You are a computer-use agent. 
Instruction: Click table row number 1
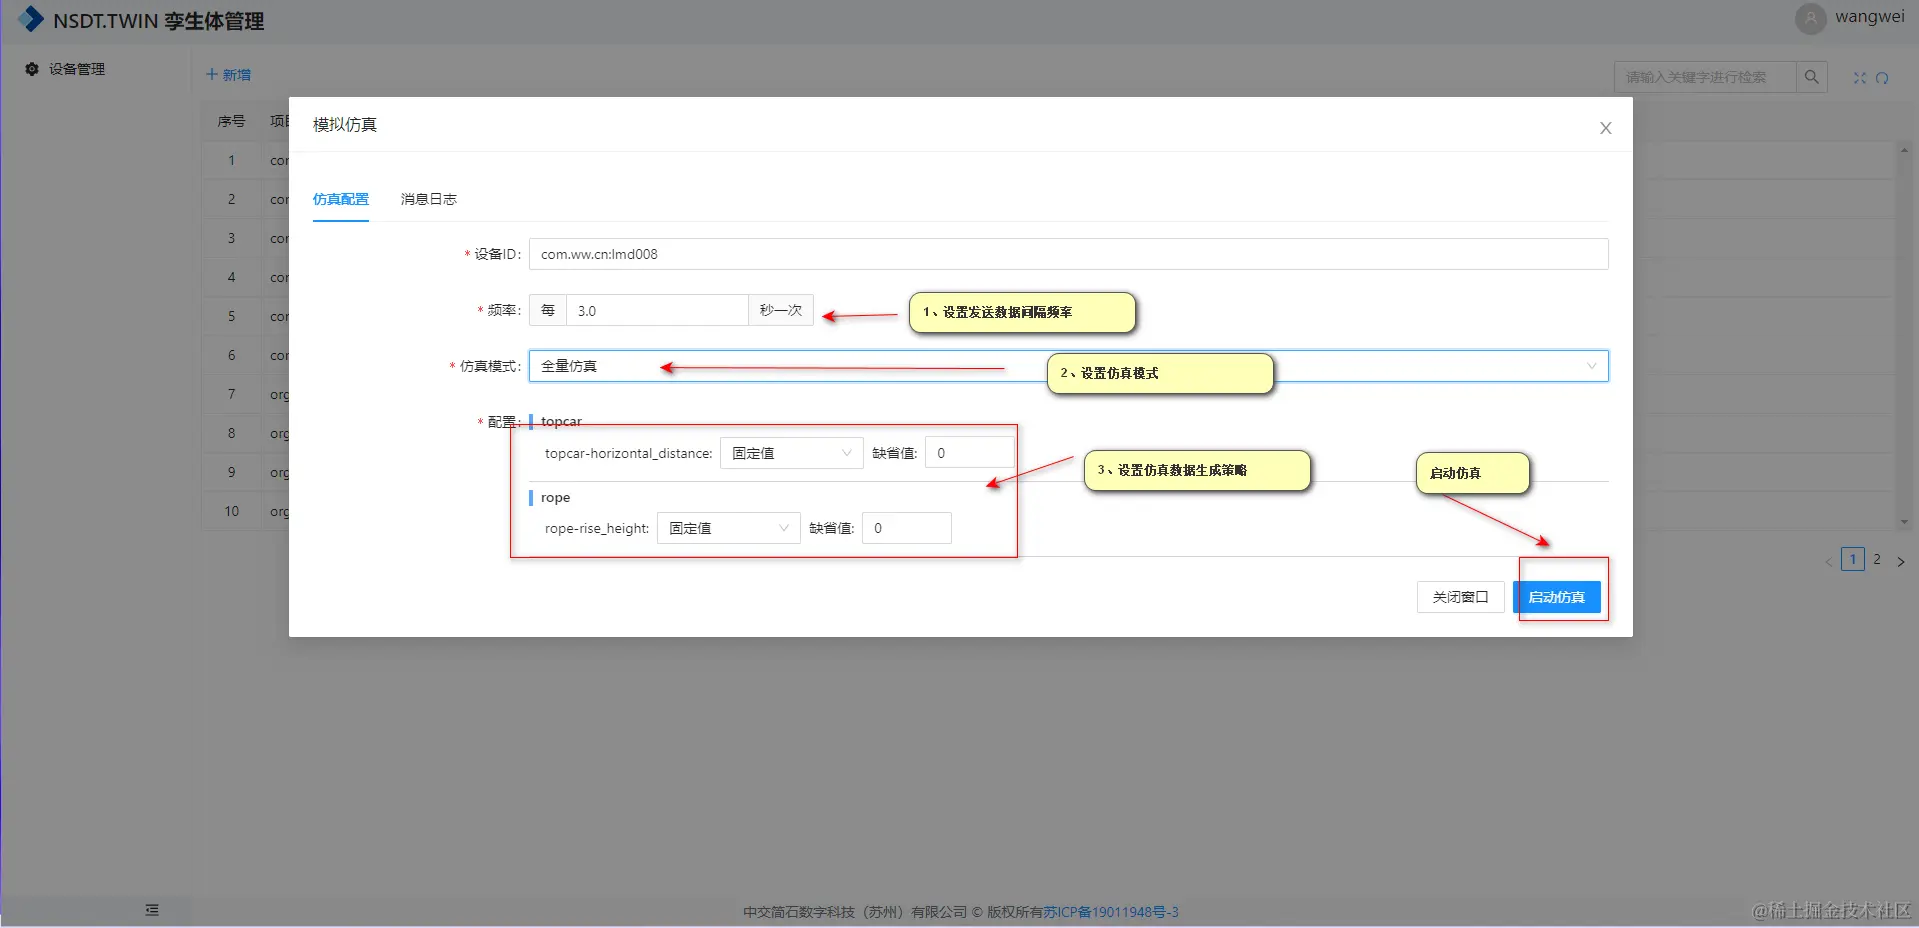tap(231, 160)
